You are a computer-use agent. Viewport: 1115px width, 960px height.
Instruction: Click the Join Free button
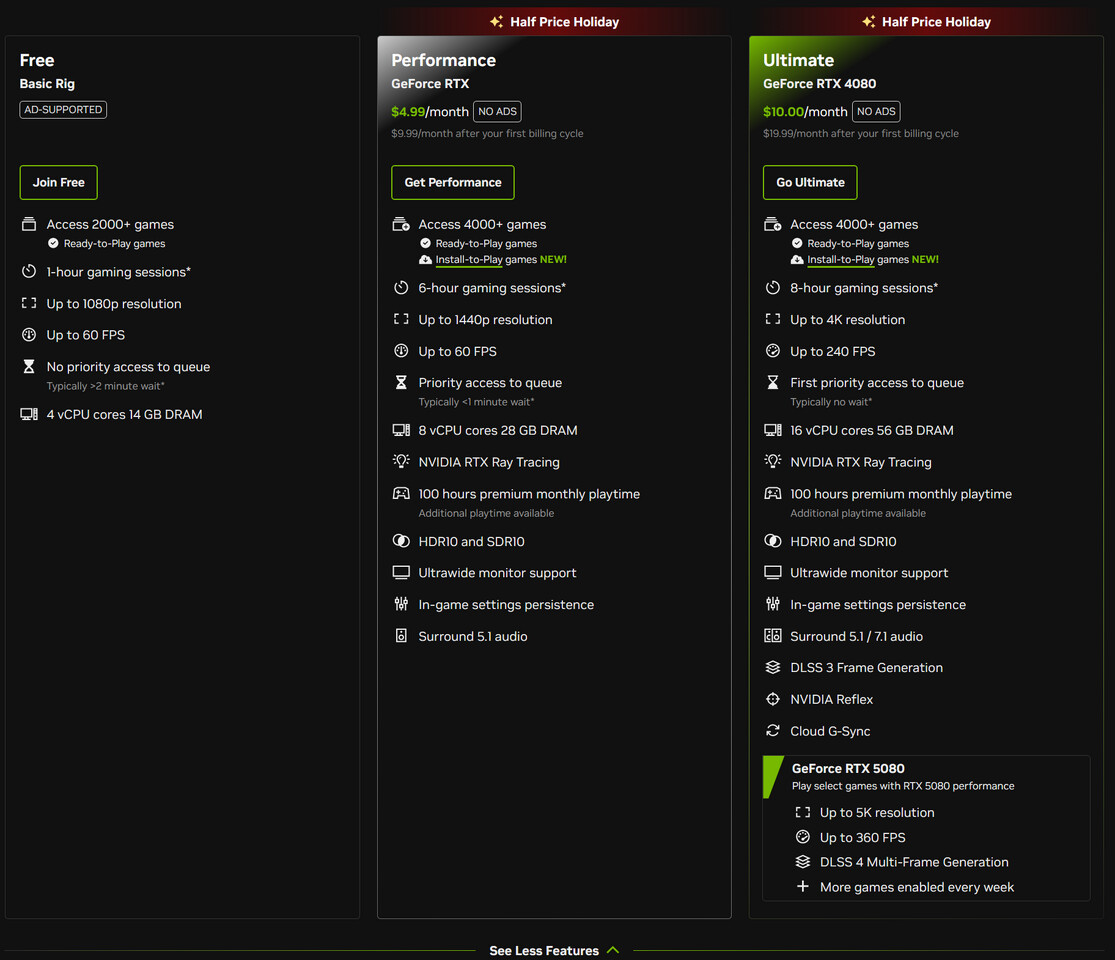coord(58,182)
